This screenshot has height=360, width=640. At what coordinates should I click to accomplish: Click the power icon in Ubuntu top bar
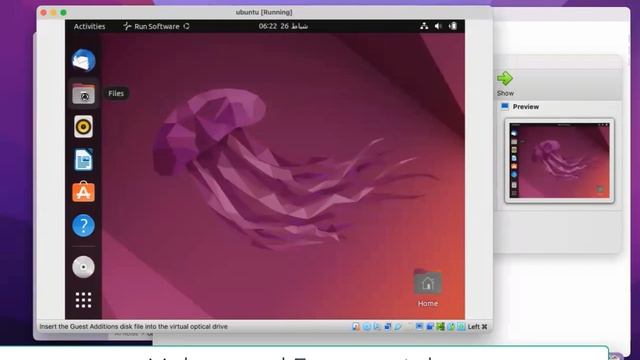point(453,26)
